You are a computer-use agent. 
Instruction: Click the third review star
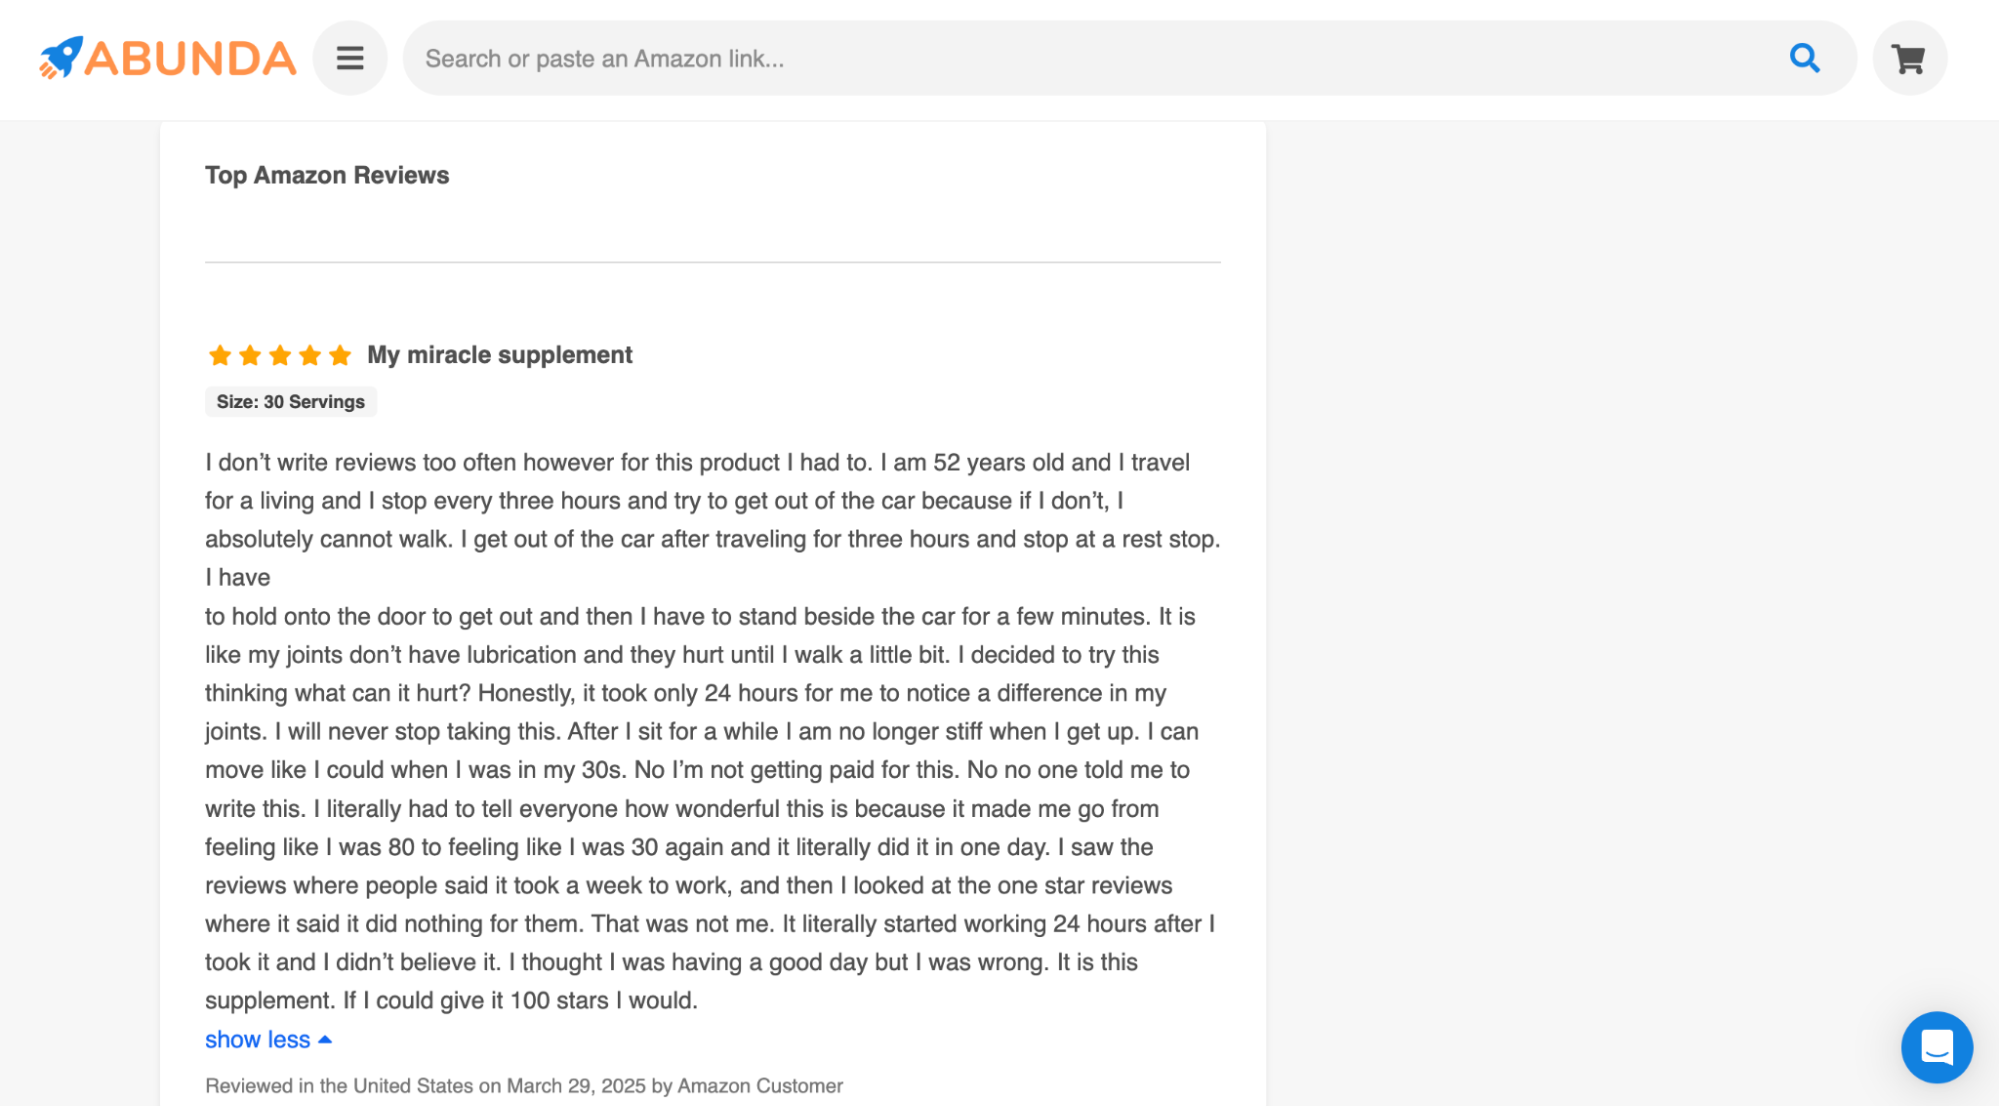coord(280,355)
